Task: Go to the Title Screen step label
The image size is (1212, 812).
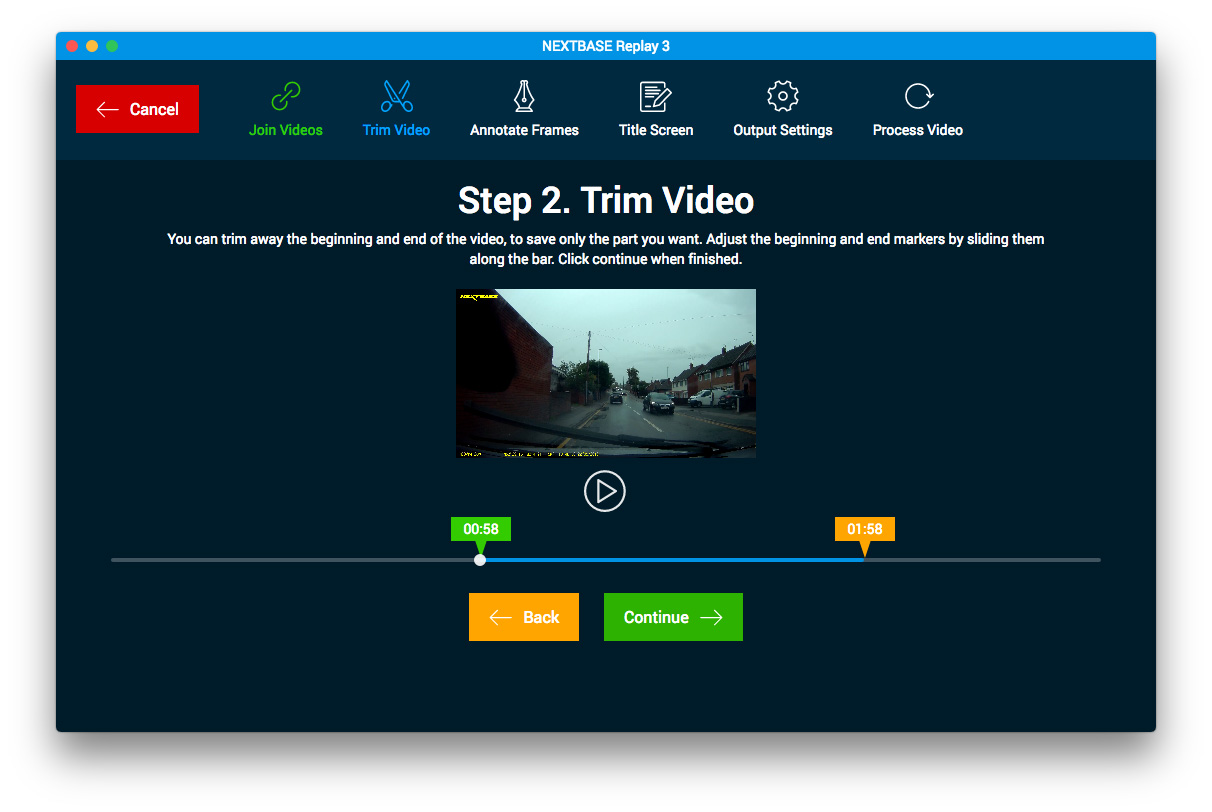Action: pos(656,130)
